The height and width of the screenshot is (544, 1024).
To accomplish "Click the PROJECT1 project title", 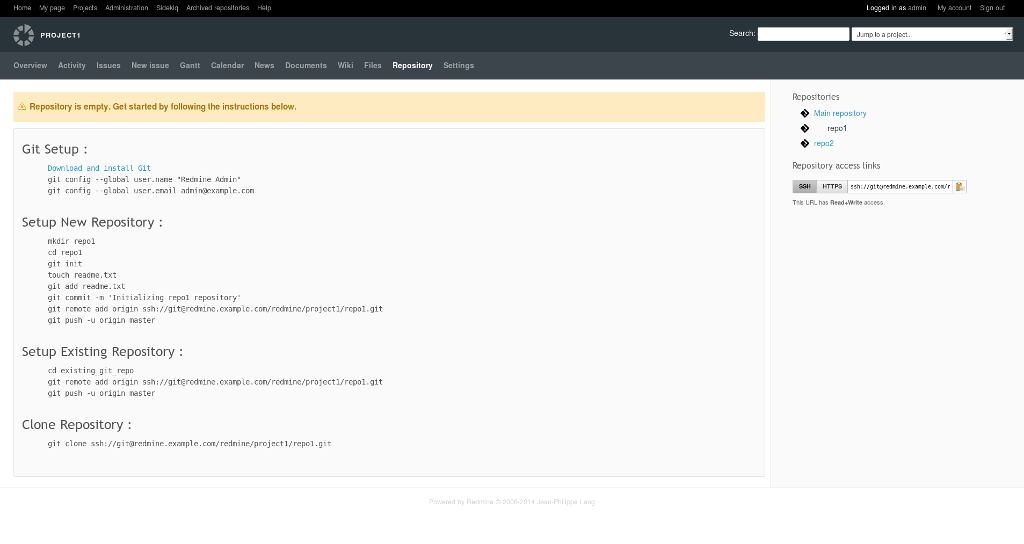I will [x=60, y=35].
